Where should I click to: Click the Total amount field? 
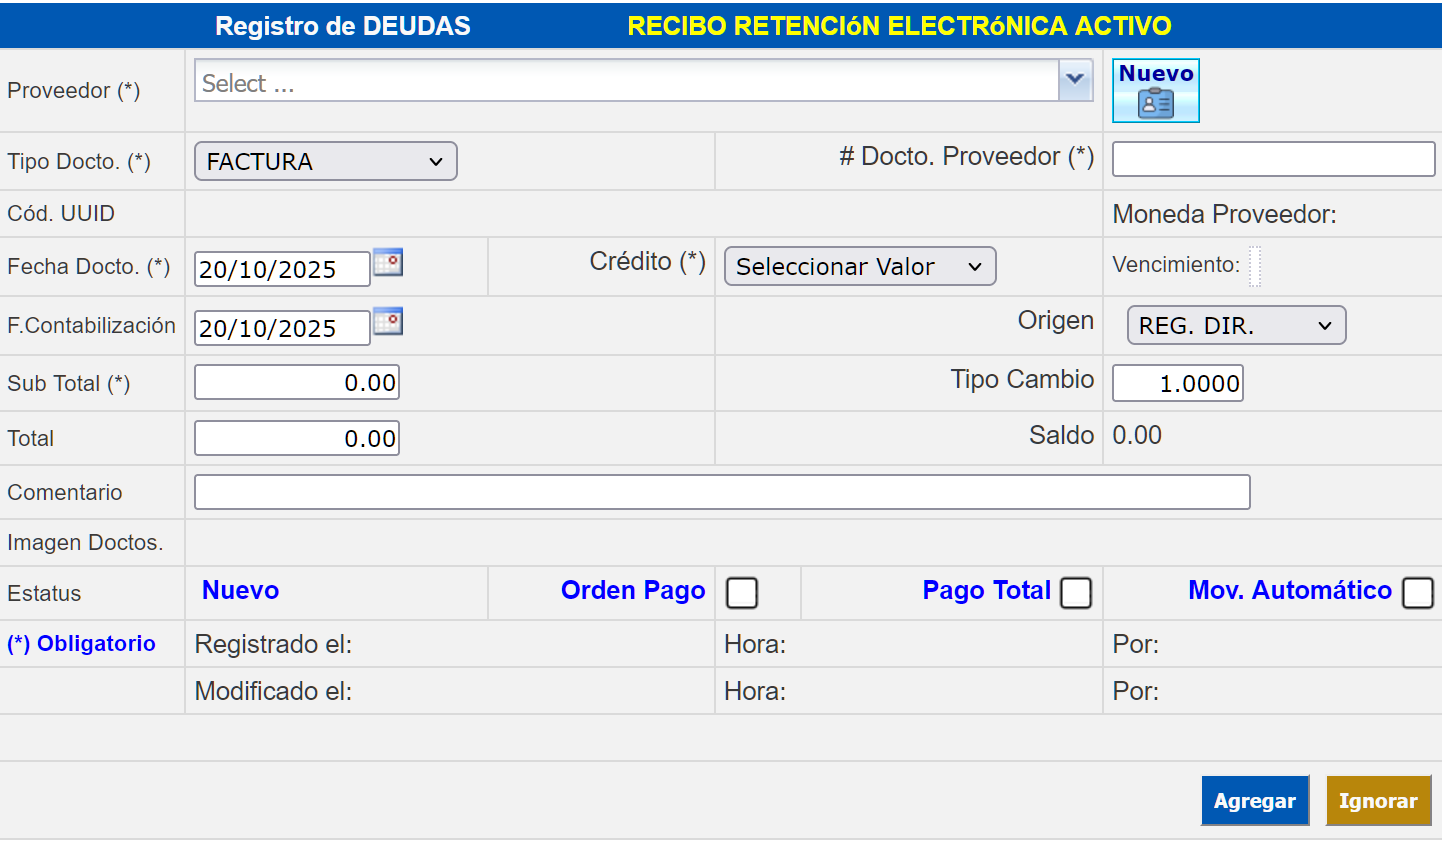297,439
